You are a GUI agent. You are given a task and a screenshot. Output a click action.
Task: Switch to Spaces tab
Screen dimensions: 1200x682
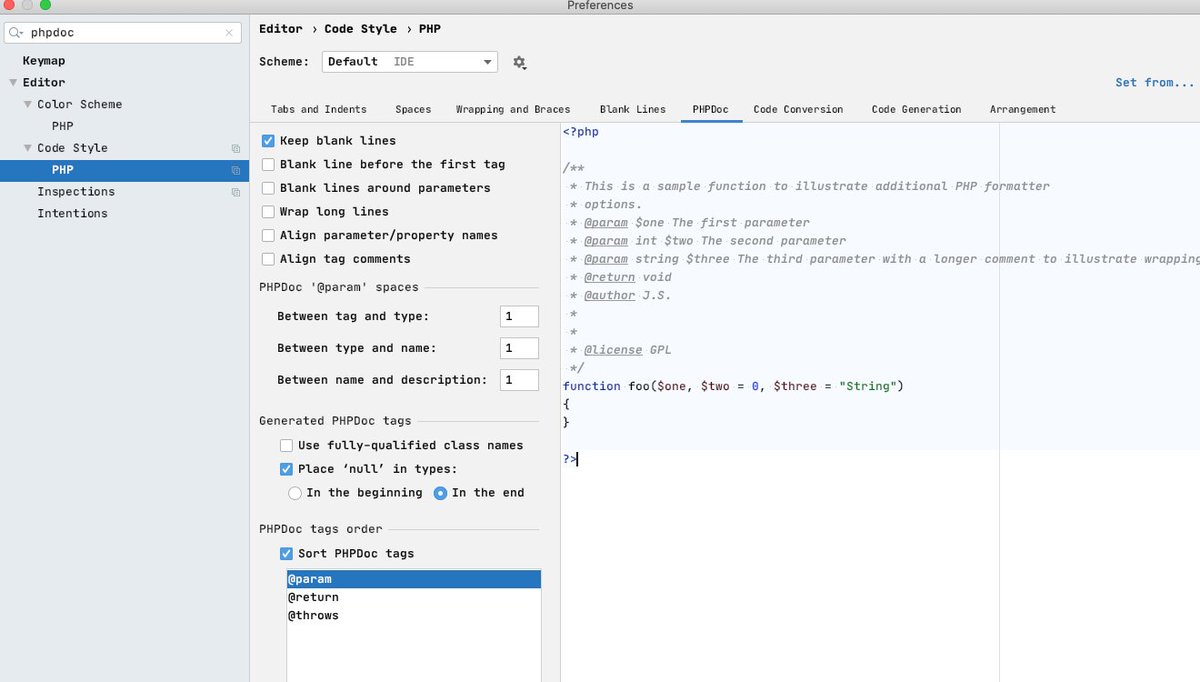pyautogui.click(x=413, y=109)
